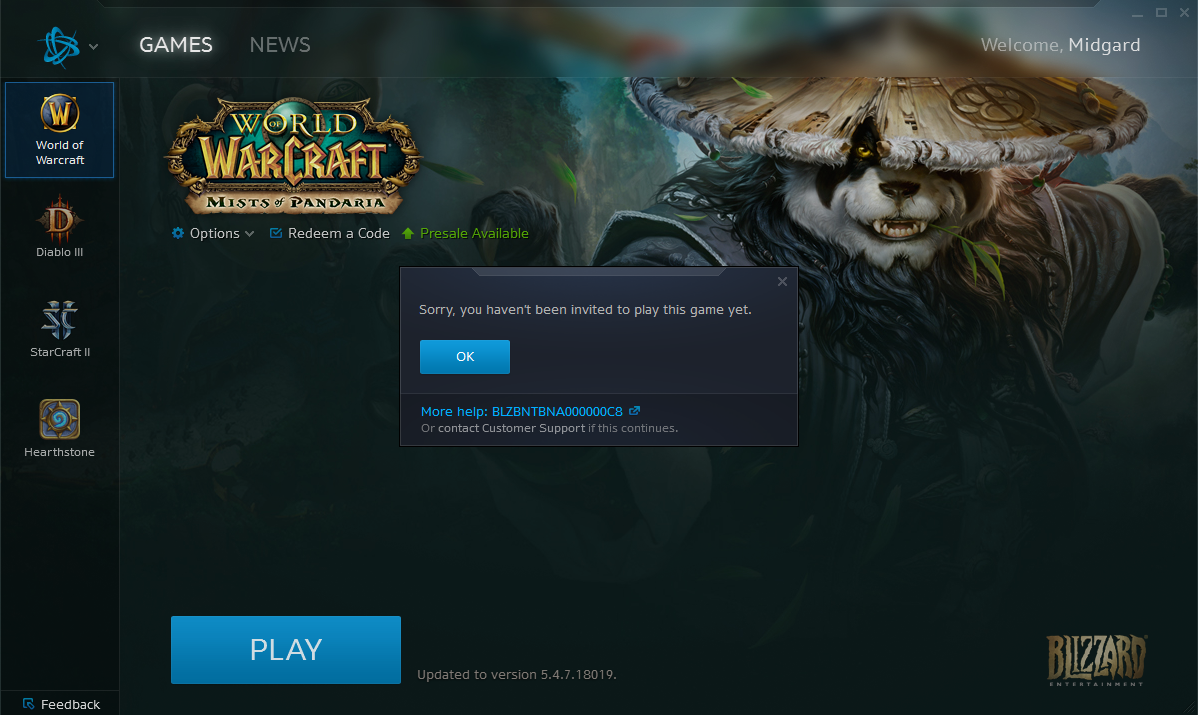The width and height of the screenshot is (1198, 715).
Task: Open the Options gear icon
Action: (x=178, y=233)
